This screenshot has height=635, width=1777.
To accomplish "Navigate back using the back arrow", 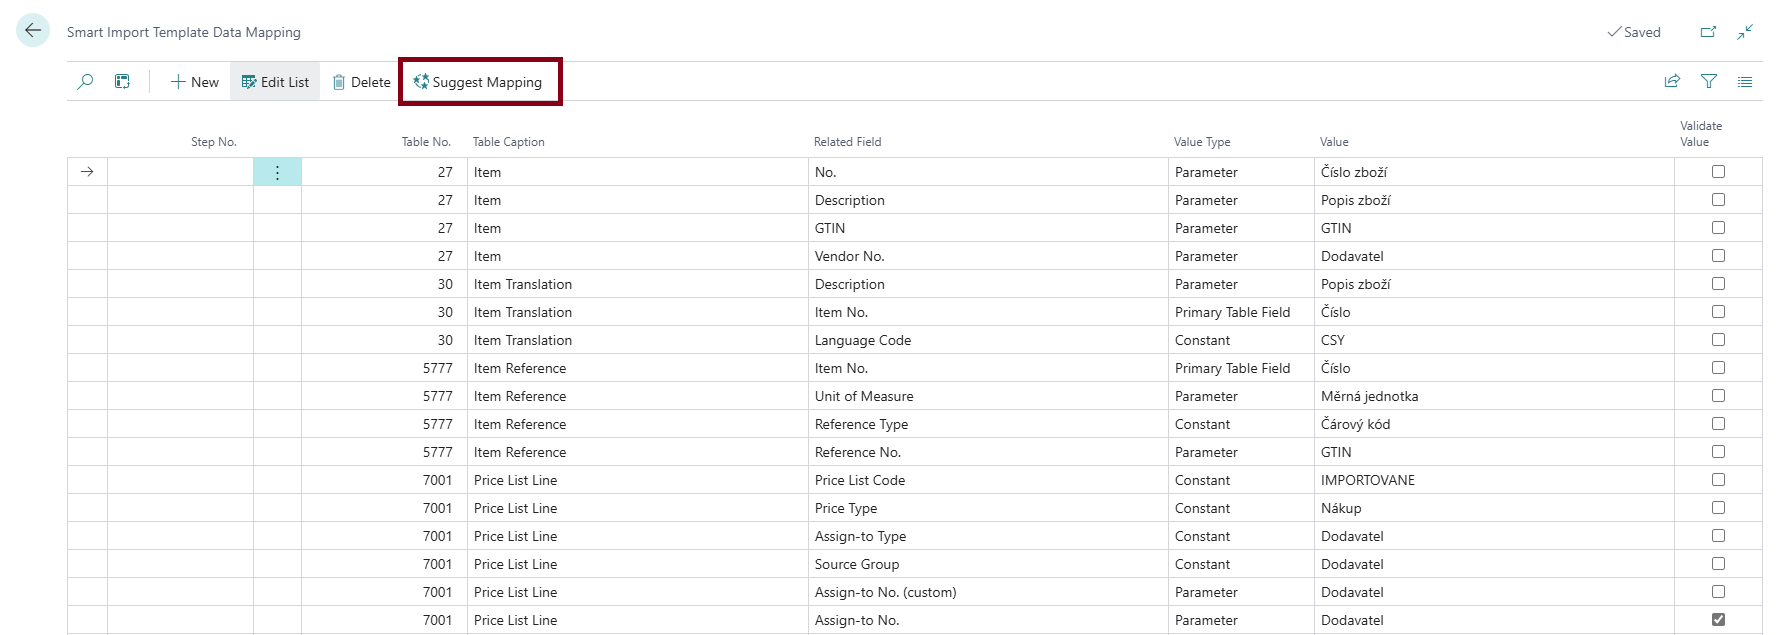I will click(32, 30).
